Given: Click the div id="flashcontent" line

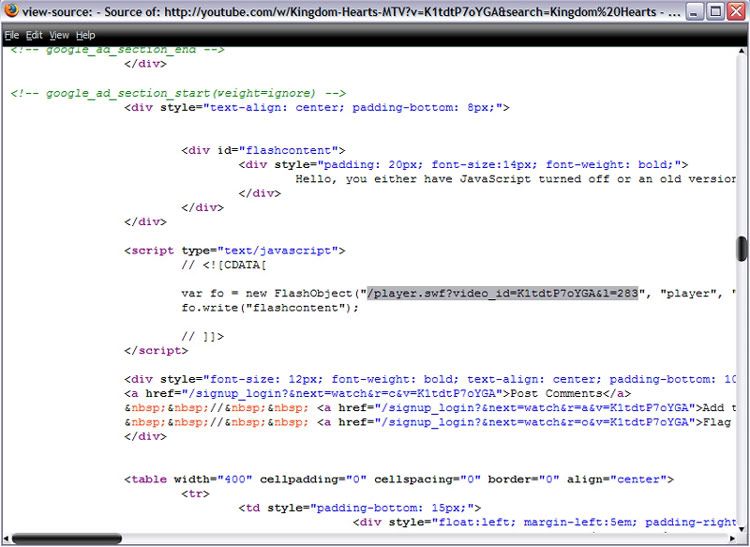Looking at the screenshot, I should click(x=263, y=151).
